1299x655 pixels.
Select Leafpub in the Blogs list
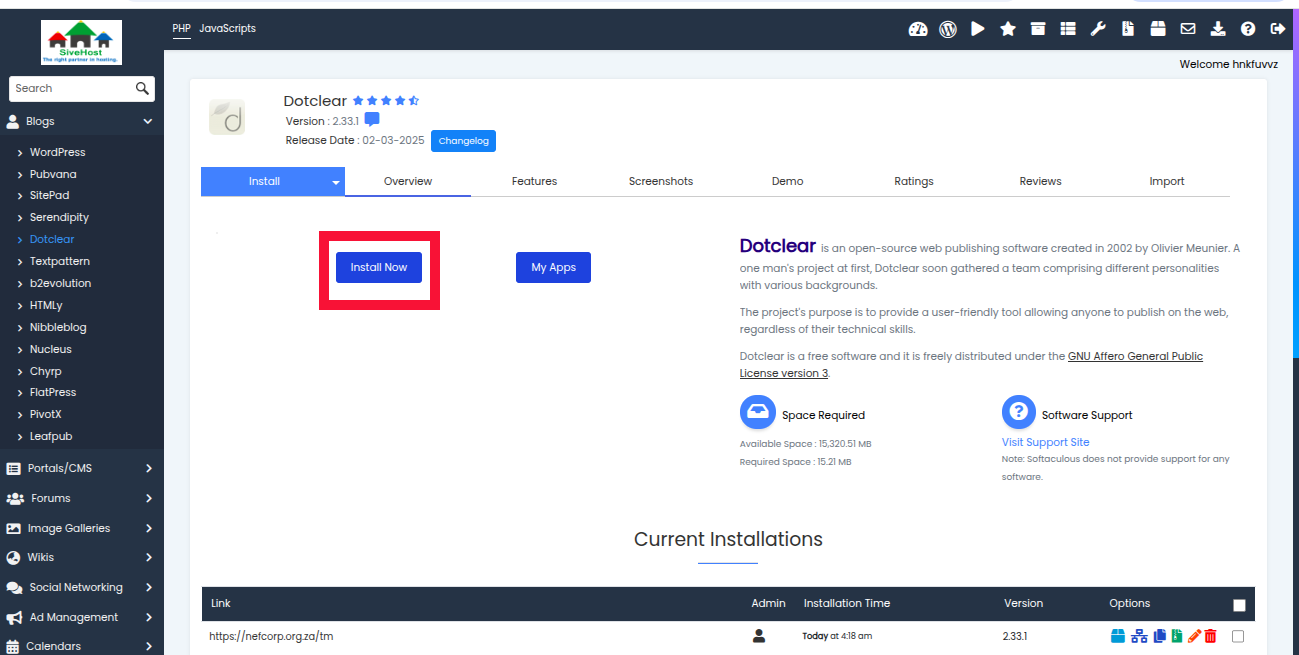tap(51, 436)
